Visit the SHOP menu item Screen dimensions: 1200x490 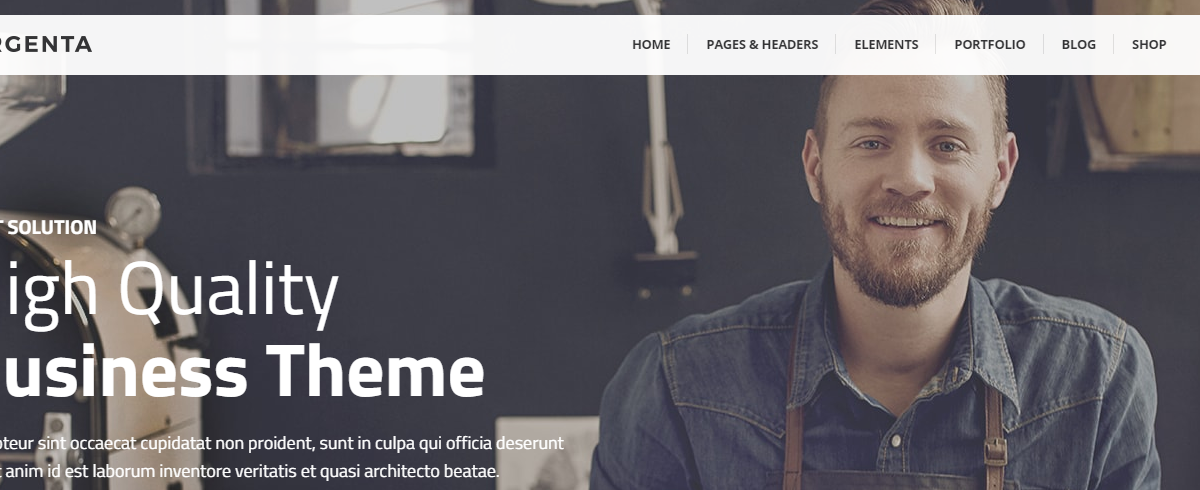click(x=1149, y=45)
